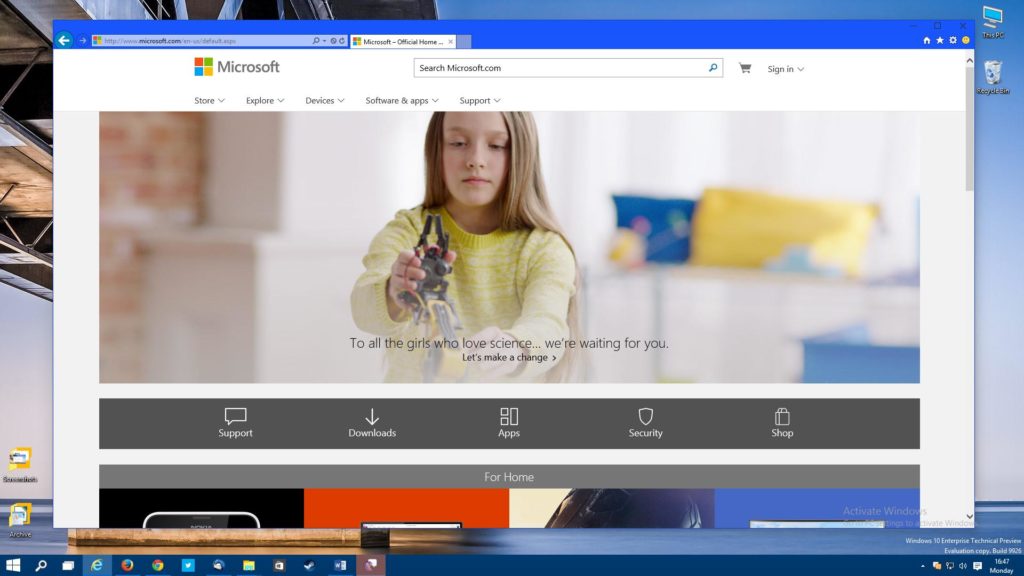The image size is (1024, 576).
Task: Open browser Tools gear icon
Action: click(x=953, y=40)
